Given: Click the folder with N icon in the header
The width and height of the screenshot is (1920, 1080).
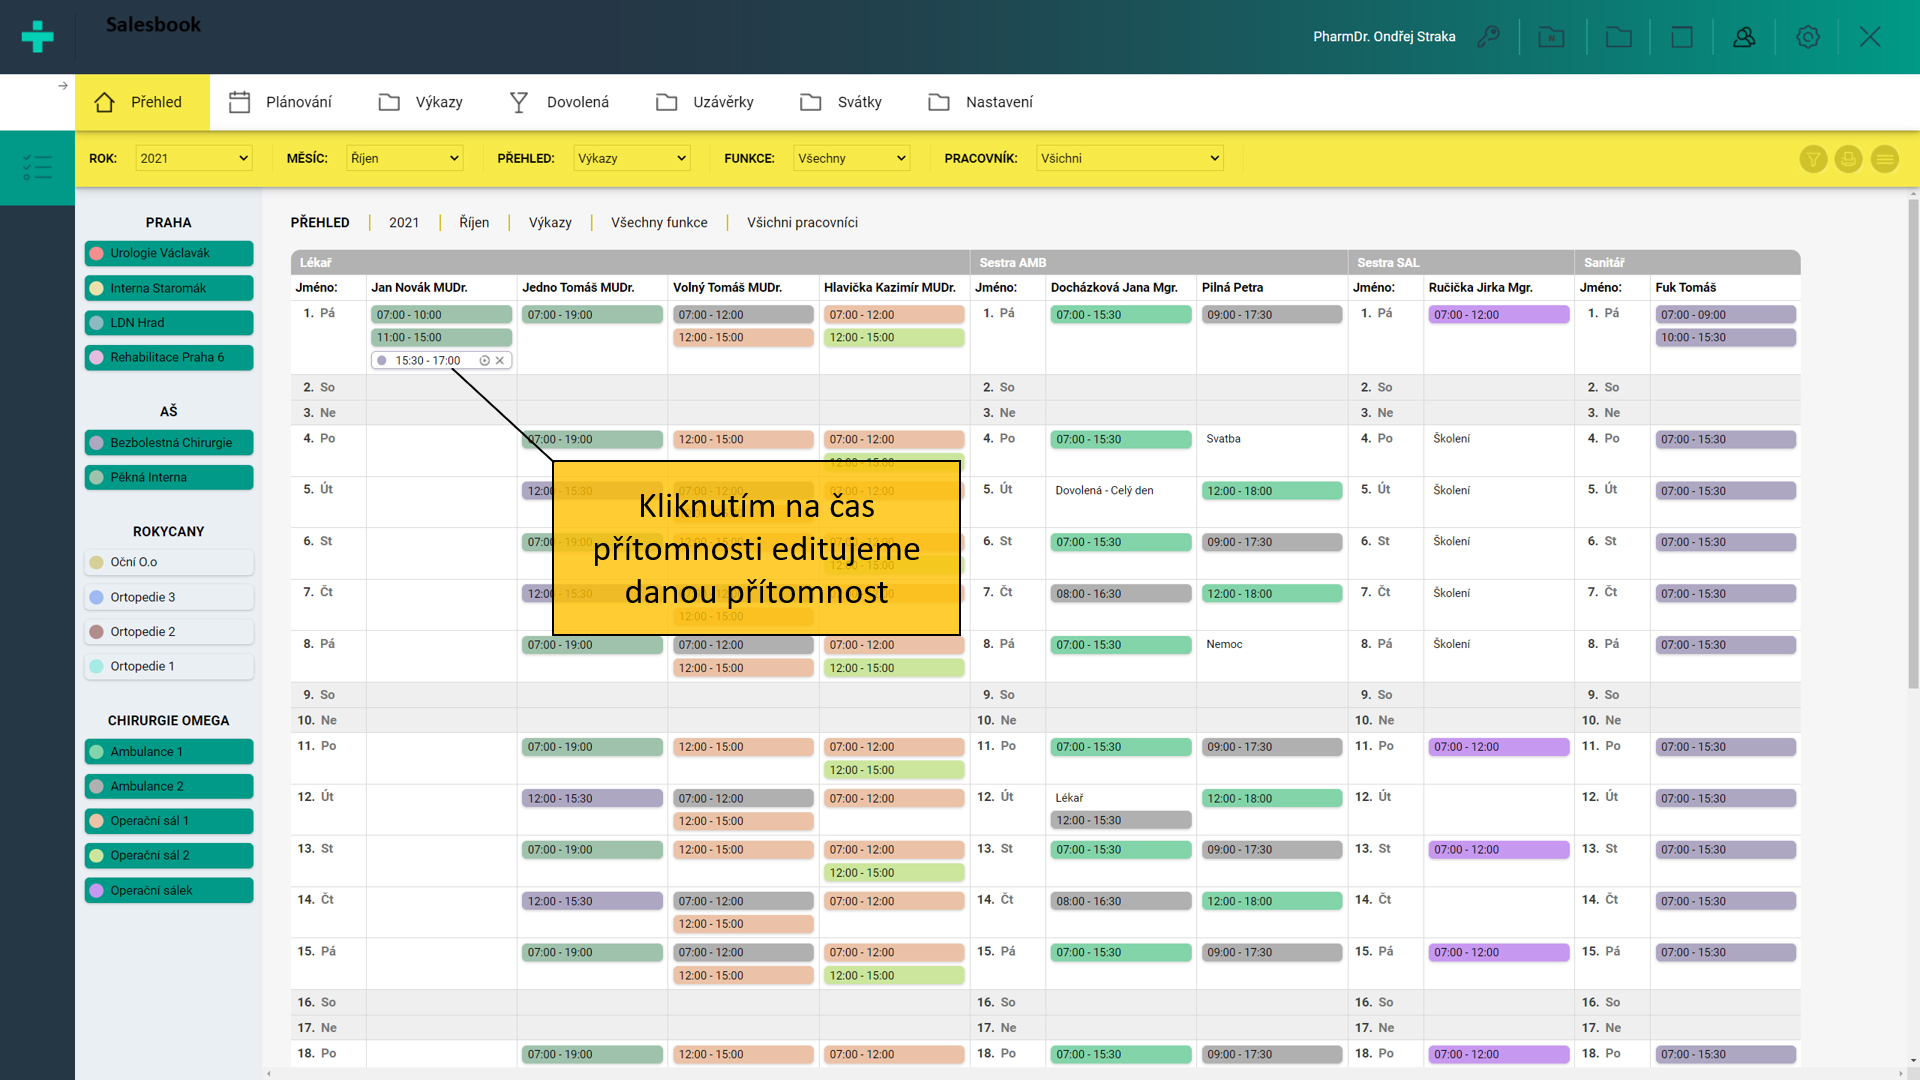Looking at the screenshot, I should [x=1551, y=37].
